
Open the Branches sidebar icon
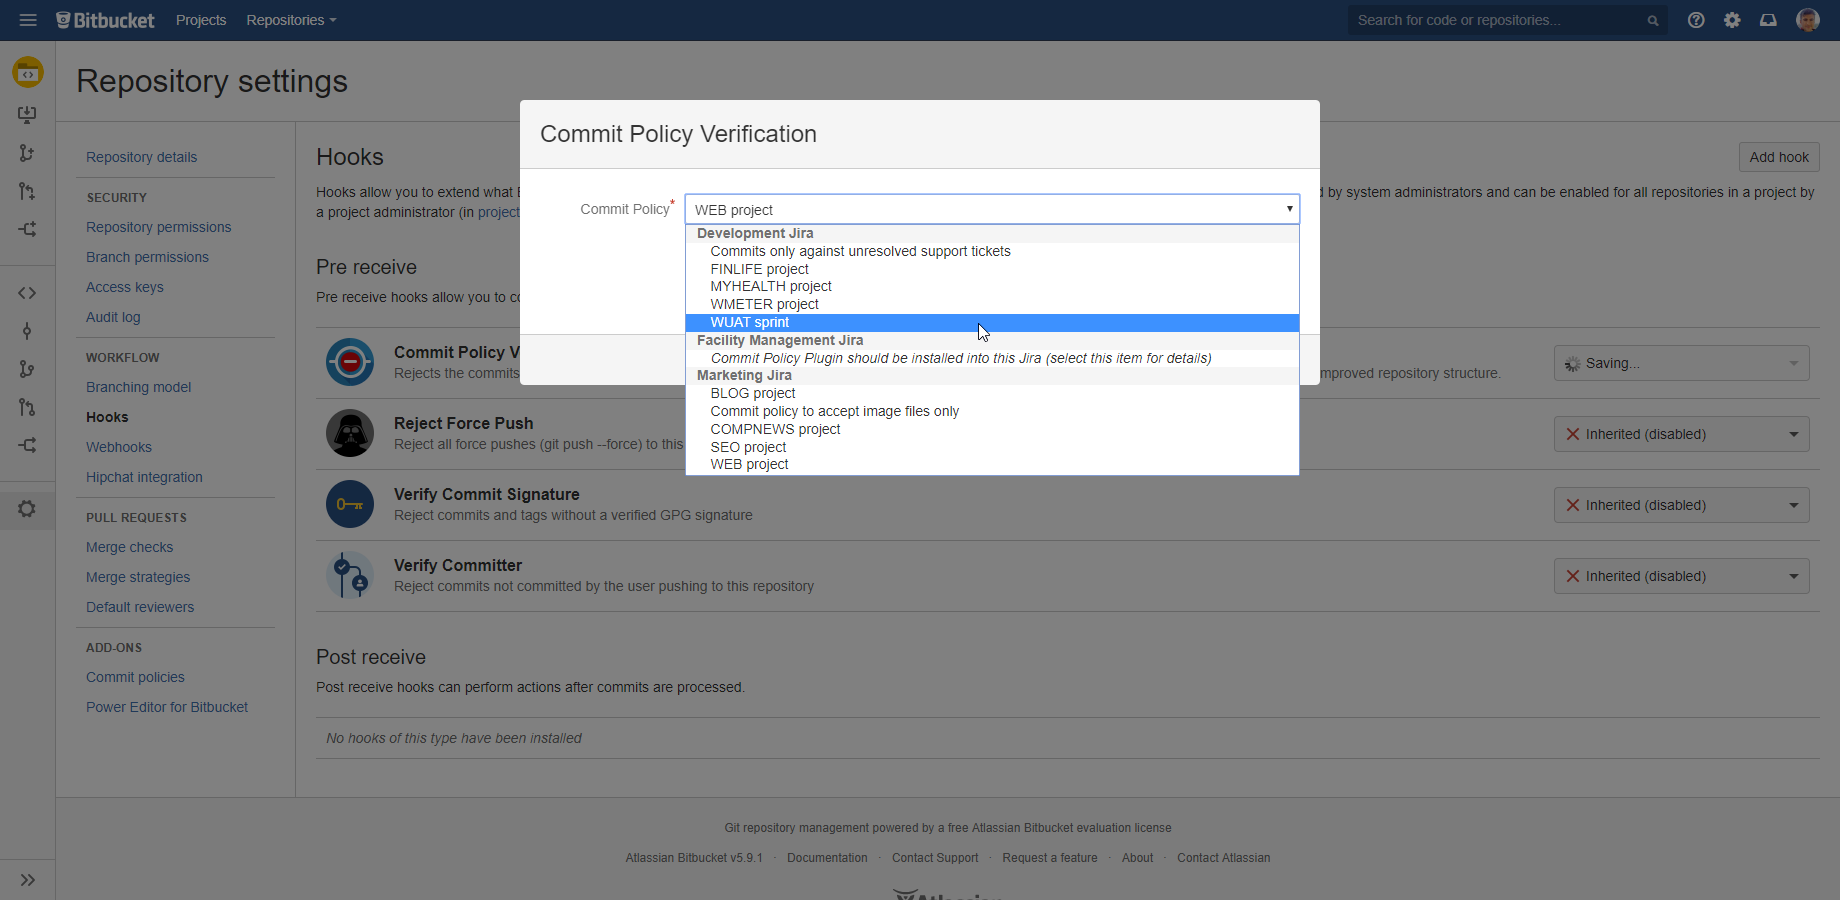[x=27, y=369]
